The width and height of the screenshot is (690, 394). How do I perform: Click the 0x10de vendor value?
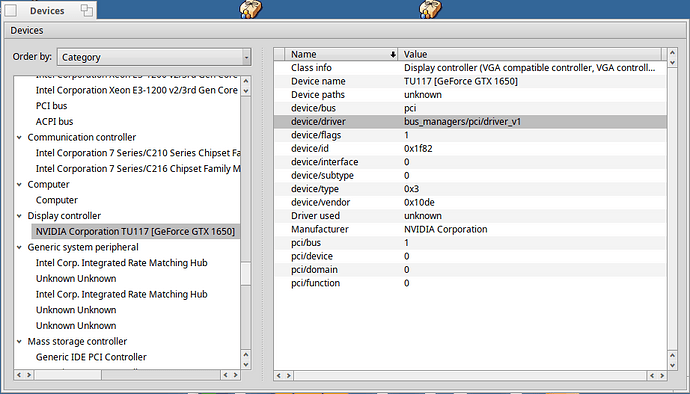[x=419, y=203]
